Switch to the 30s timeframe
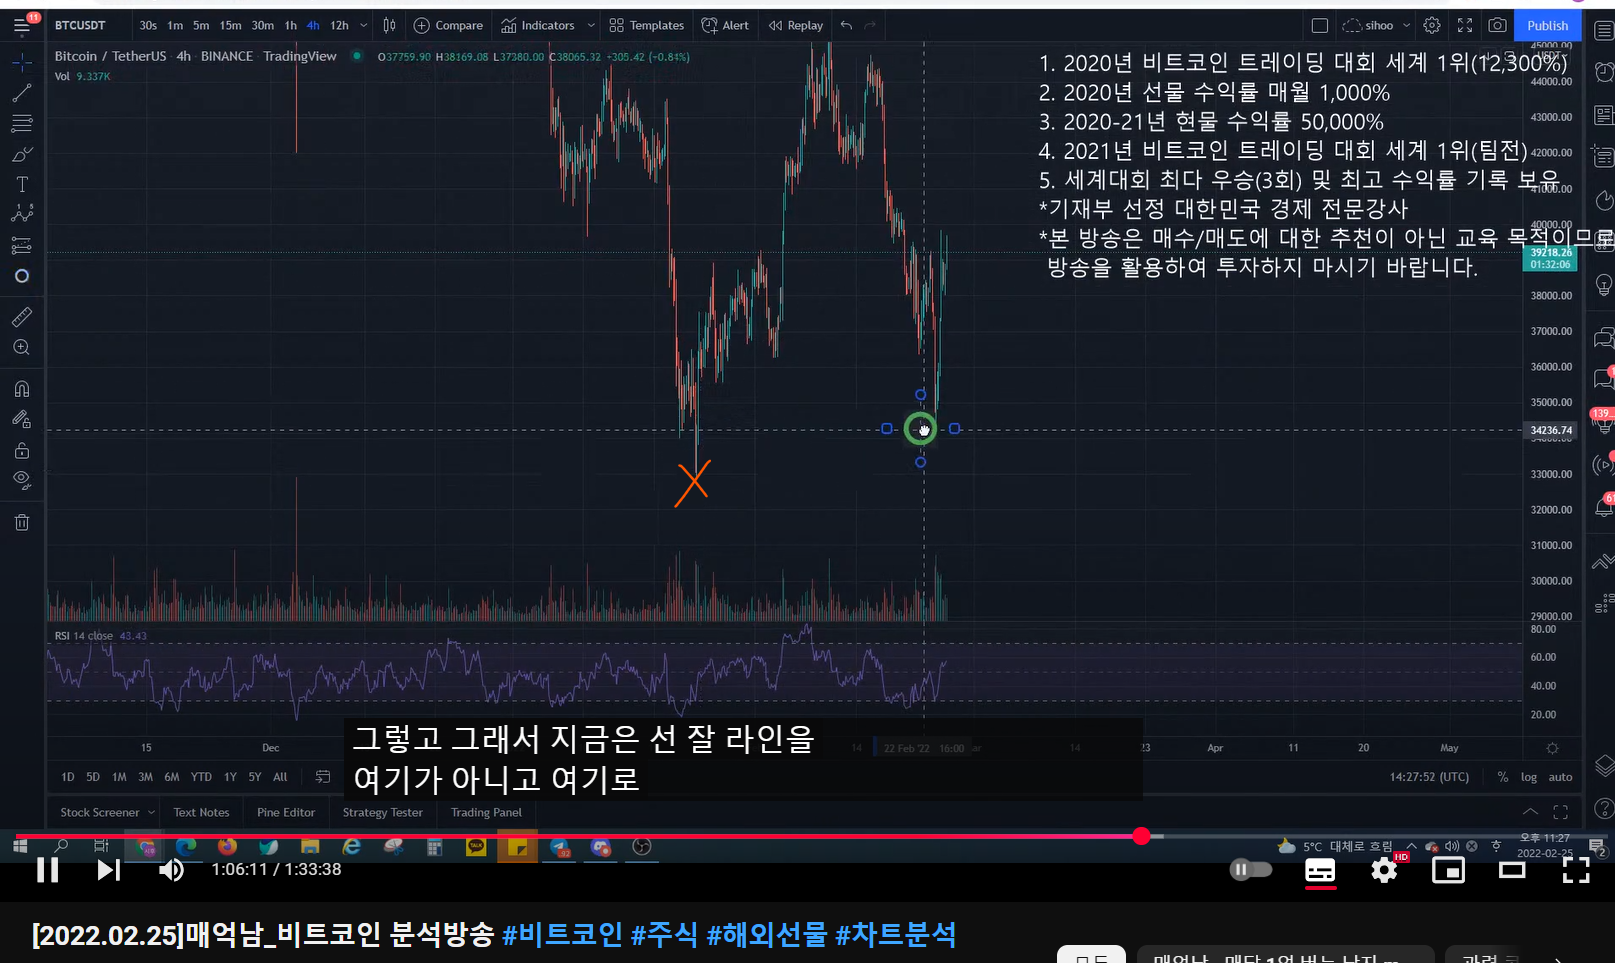Viewport: 1615px width, 963px height. 148,26
